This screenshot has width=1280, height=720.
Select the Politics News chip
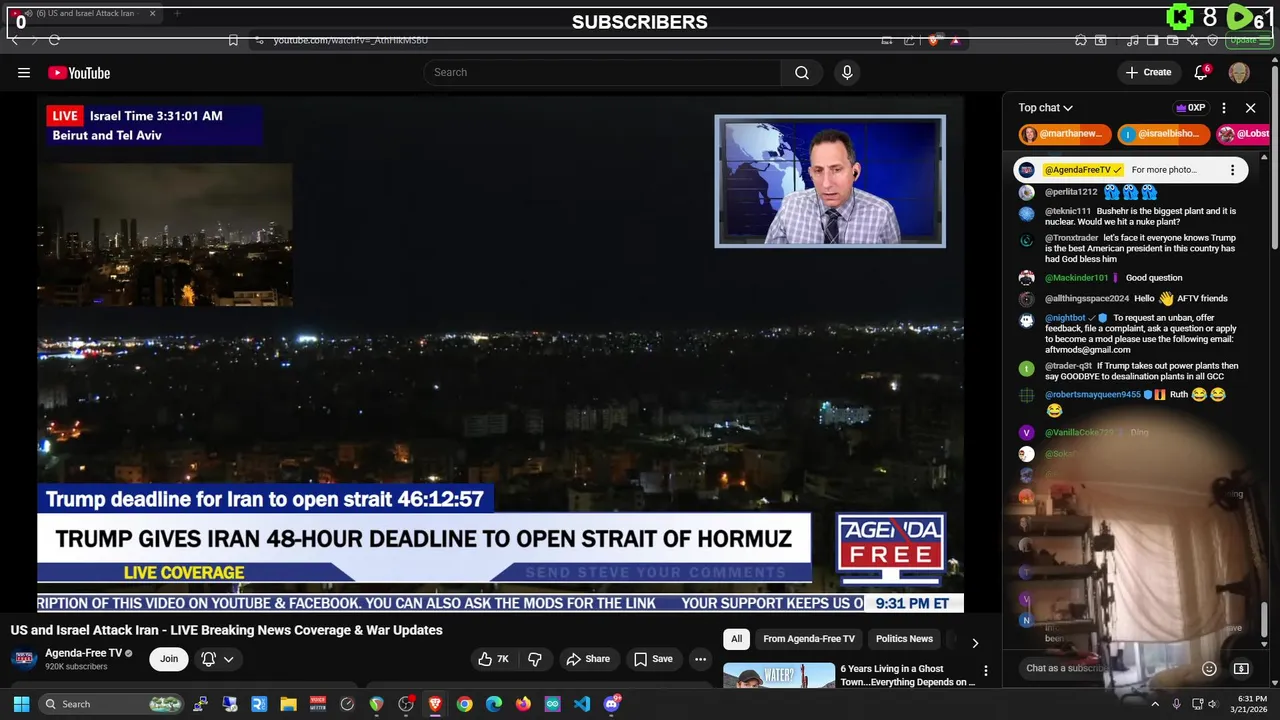[904, 639]
